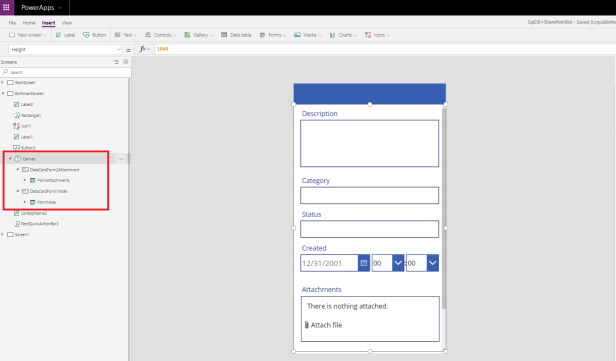
Task: Click the Description field label
Action: point(319,114)
